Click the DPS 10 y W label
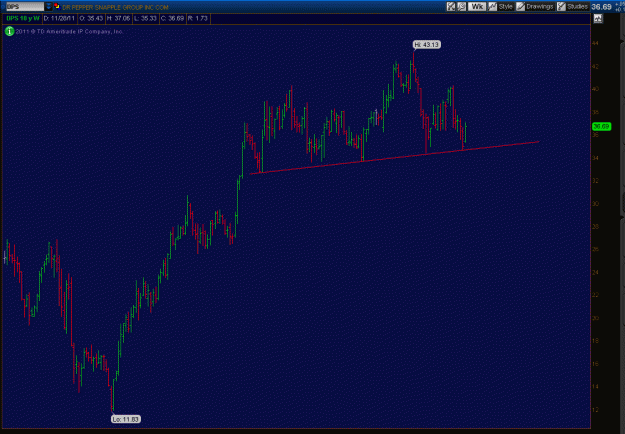Screen dimensions: 625x434 pyautogui.click(x=23, y=18)
